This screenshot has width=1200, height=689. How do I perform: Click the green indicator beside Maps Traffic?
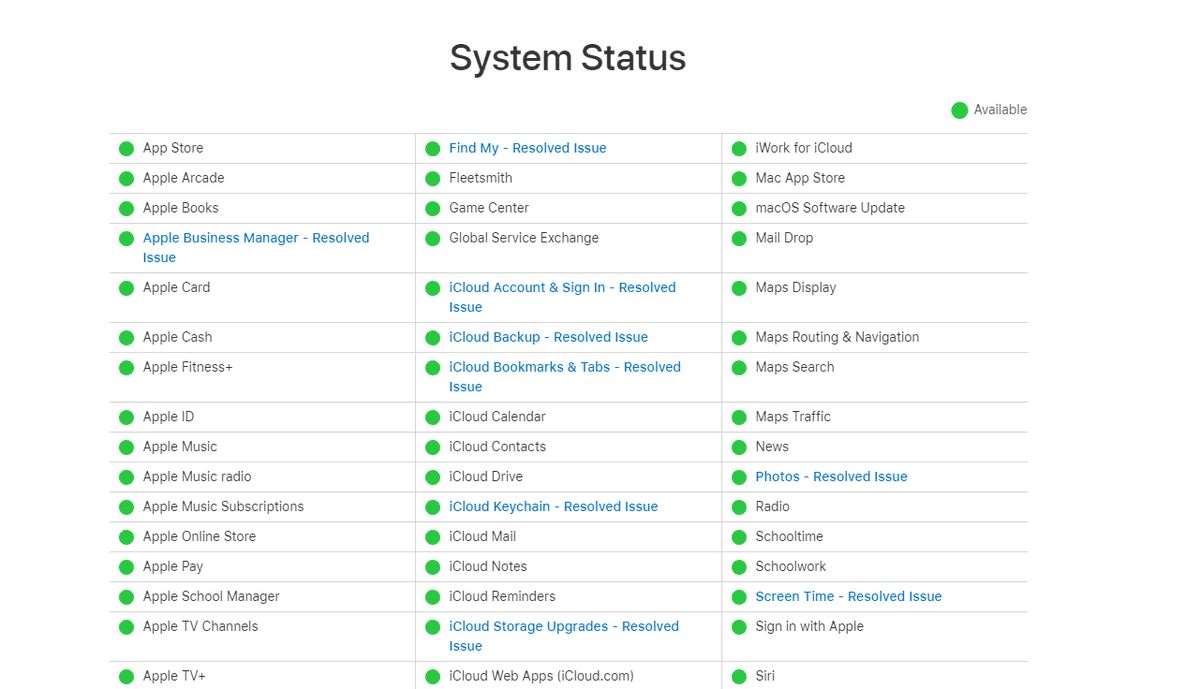click(738, 417)
